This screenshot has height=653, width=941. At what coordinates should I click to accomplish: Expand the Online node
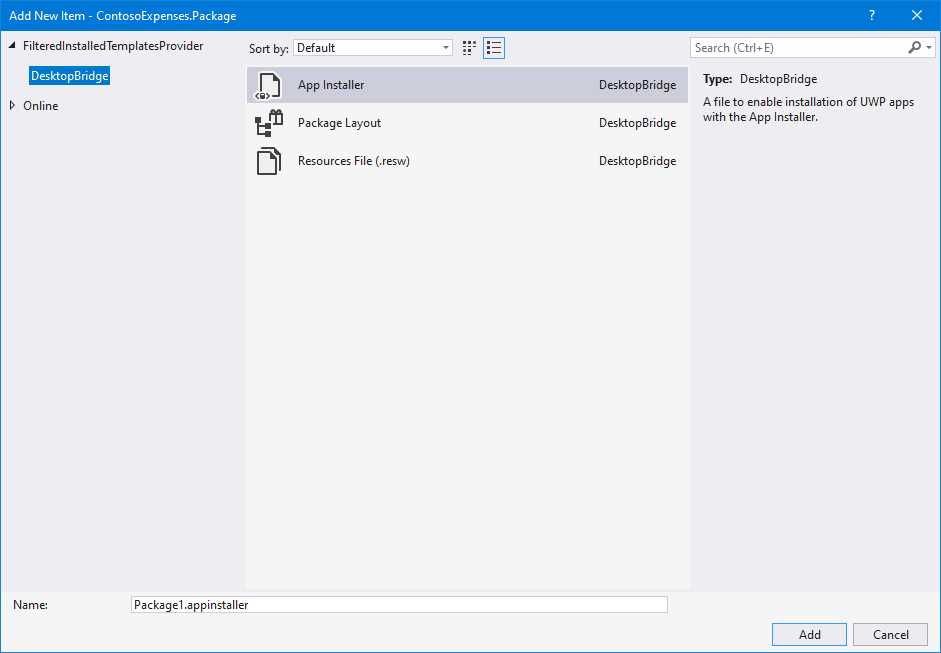click(10, 105)
